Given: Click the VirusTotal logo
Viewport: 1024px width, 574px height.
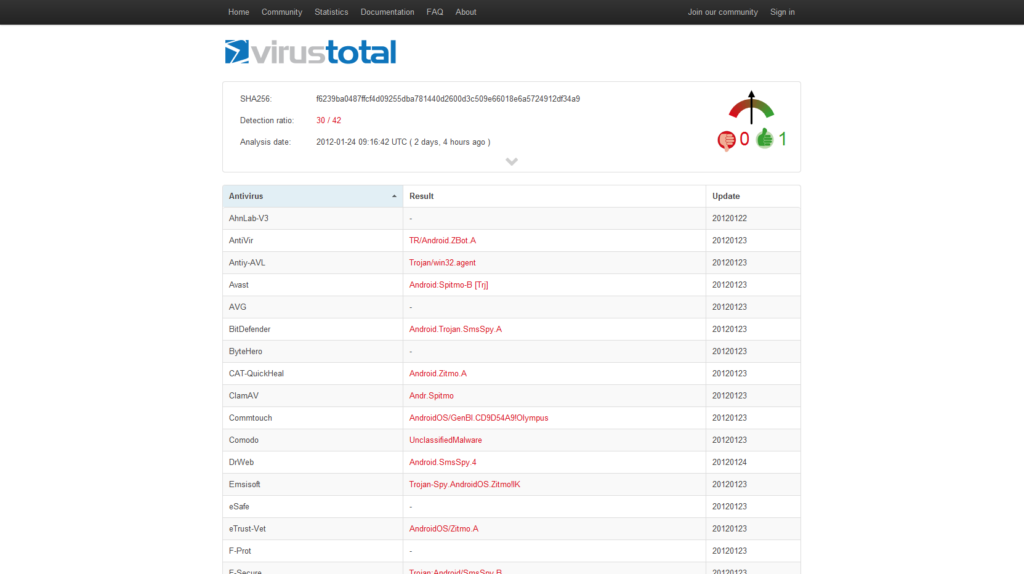Looking at the screenshot, I should 310,52.
